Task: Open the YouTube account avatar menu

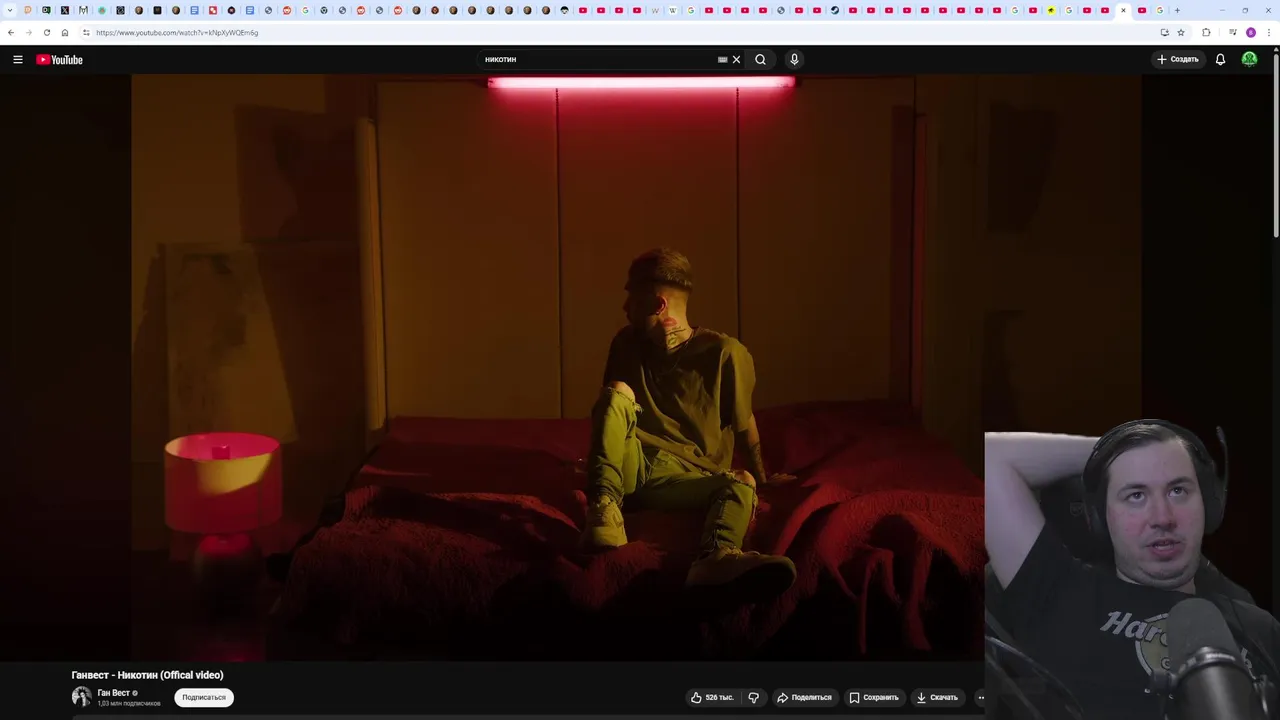Action: click(1249, 59)
